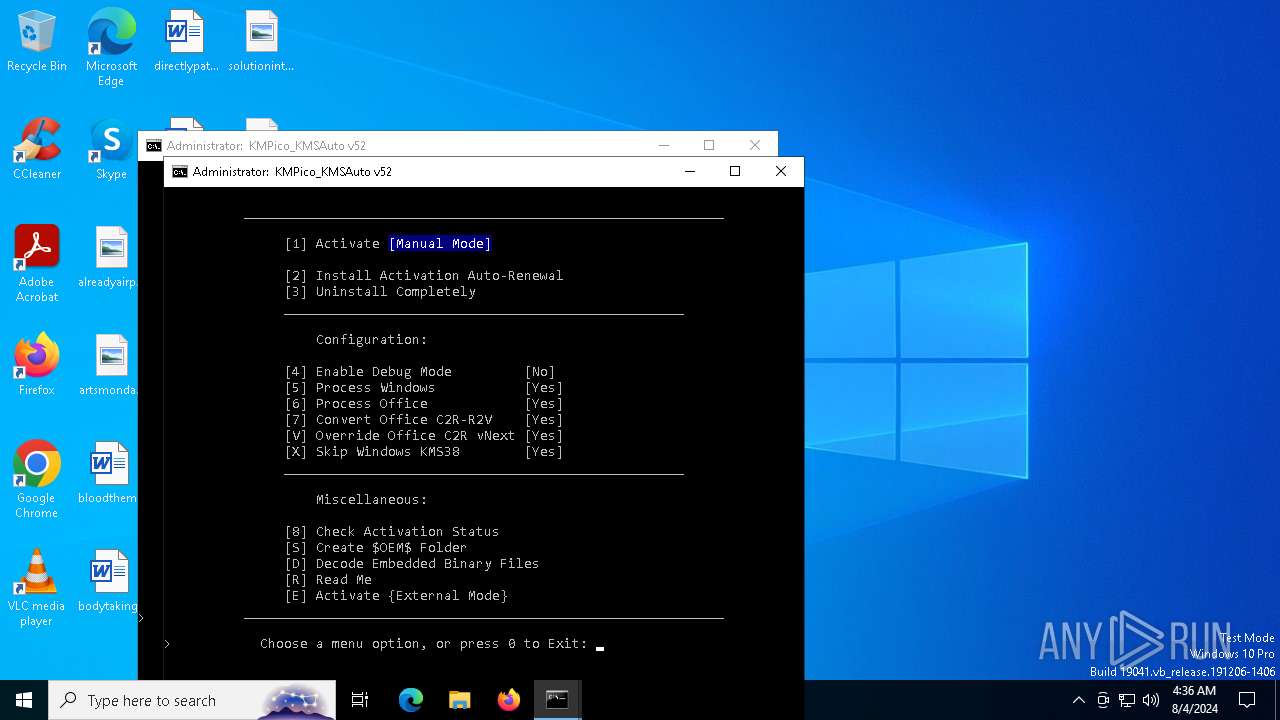The width and height of the screenshot is (1280, 720).
Task: Select the bloodthem Word document icon
Action: point(108,474)
